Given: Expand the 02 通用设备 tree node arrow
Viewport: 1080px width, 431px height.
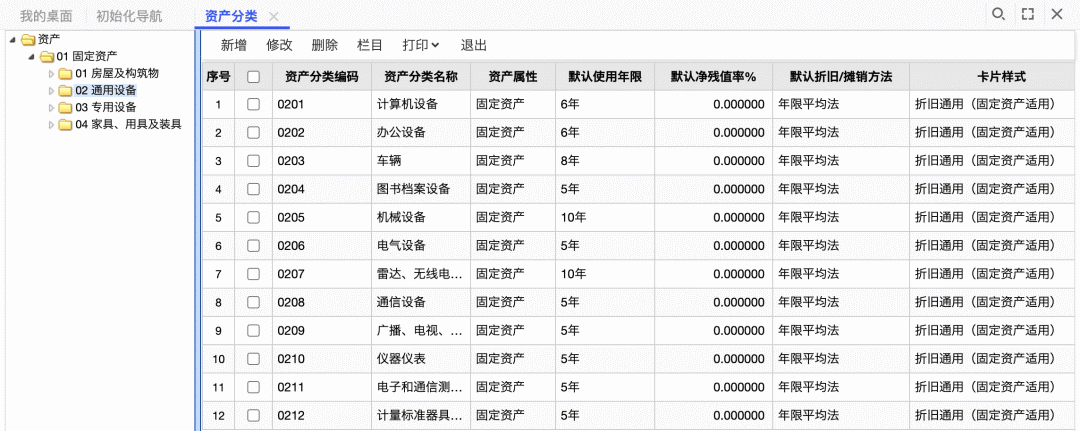Looking at the screenshot, I should 50,90.
